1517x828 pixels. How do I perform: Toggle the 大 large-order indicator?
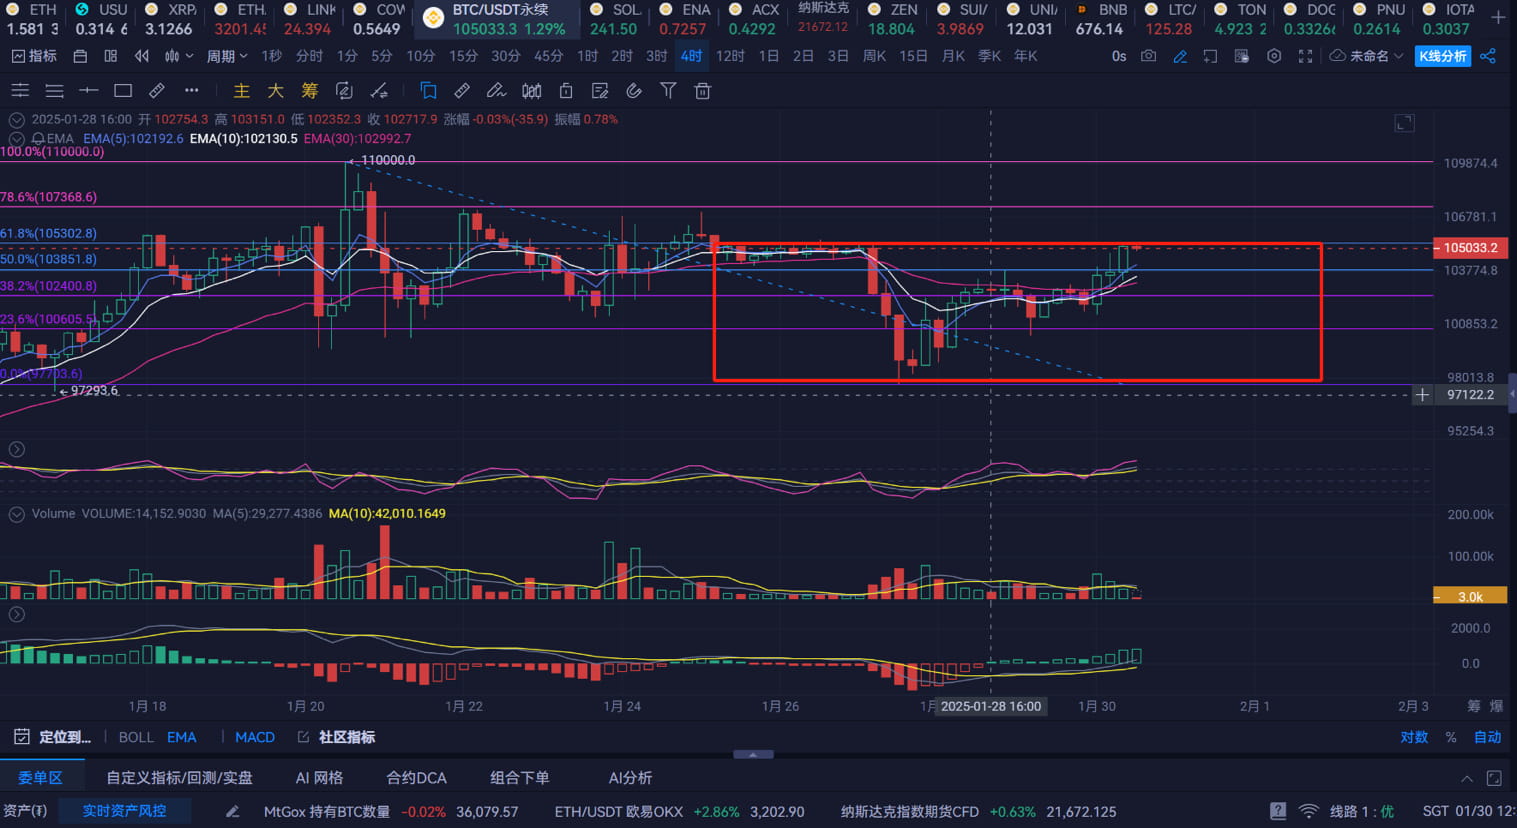(x=275, y=91)
